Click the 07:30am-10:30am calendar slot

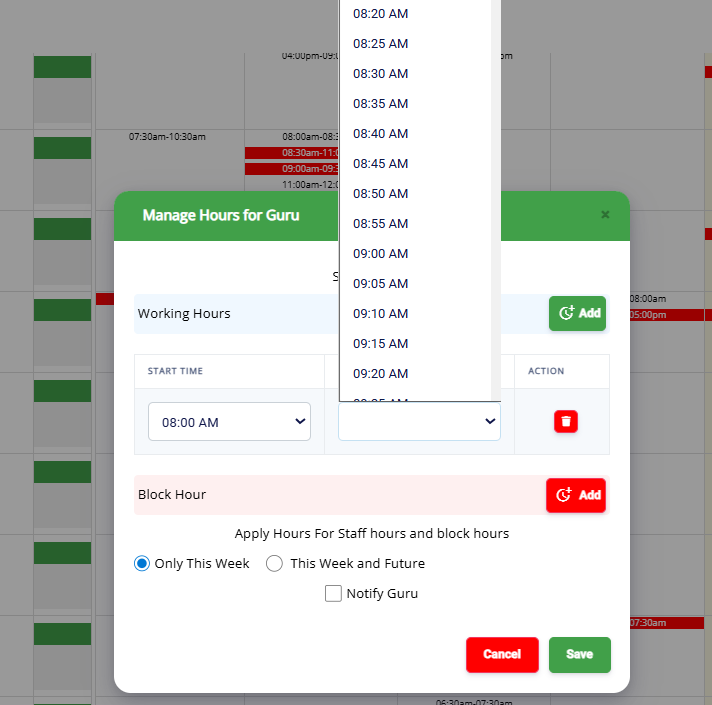(x=167, y=136)
